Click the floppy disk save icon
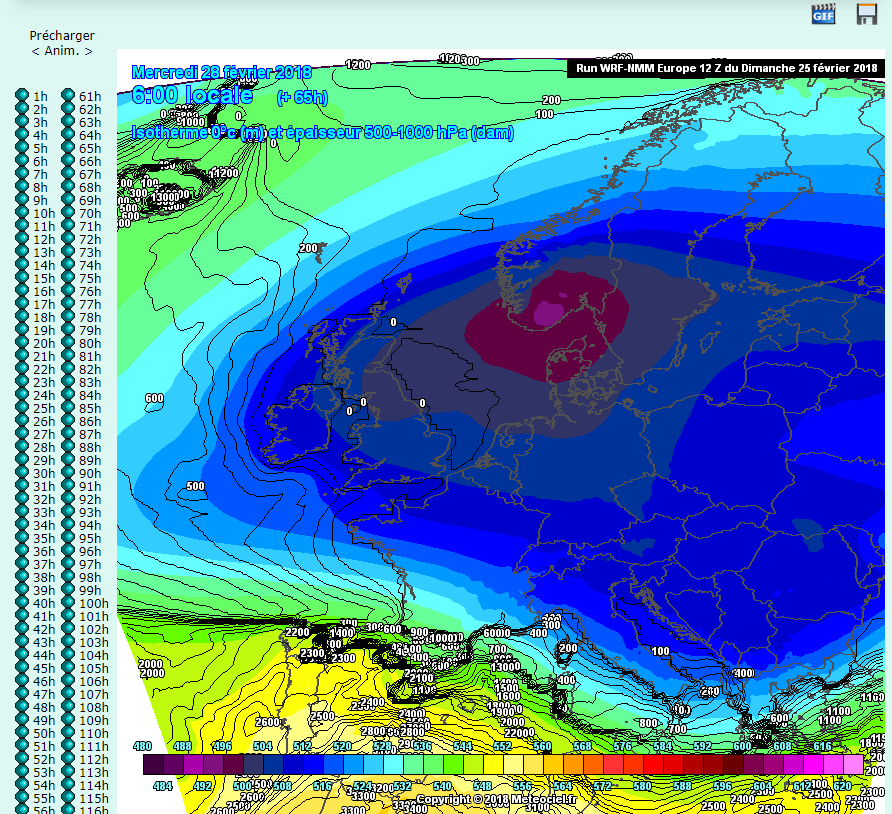Image resolution: width=892 pixels, height=814 pixels. [867, 14]
